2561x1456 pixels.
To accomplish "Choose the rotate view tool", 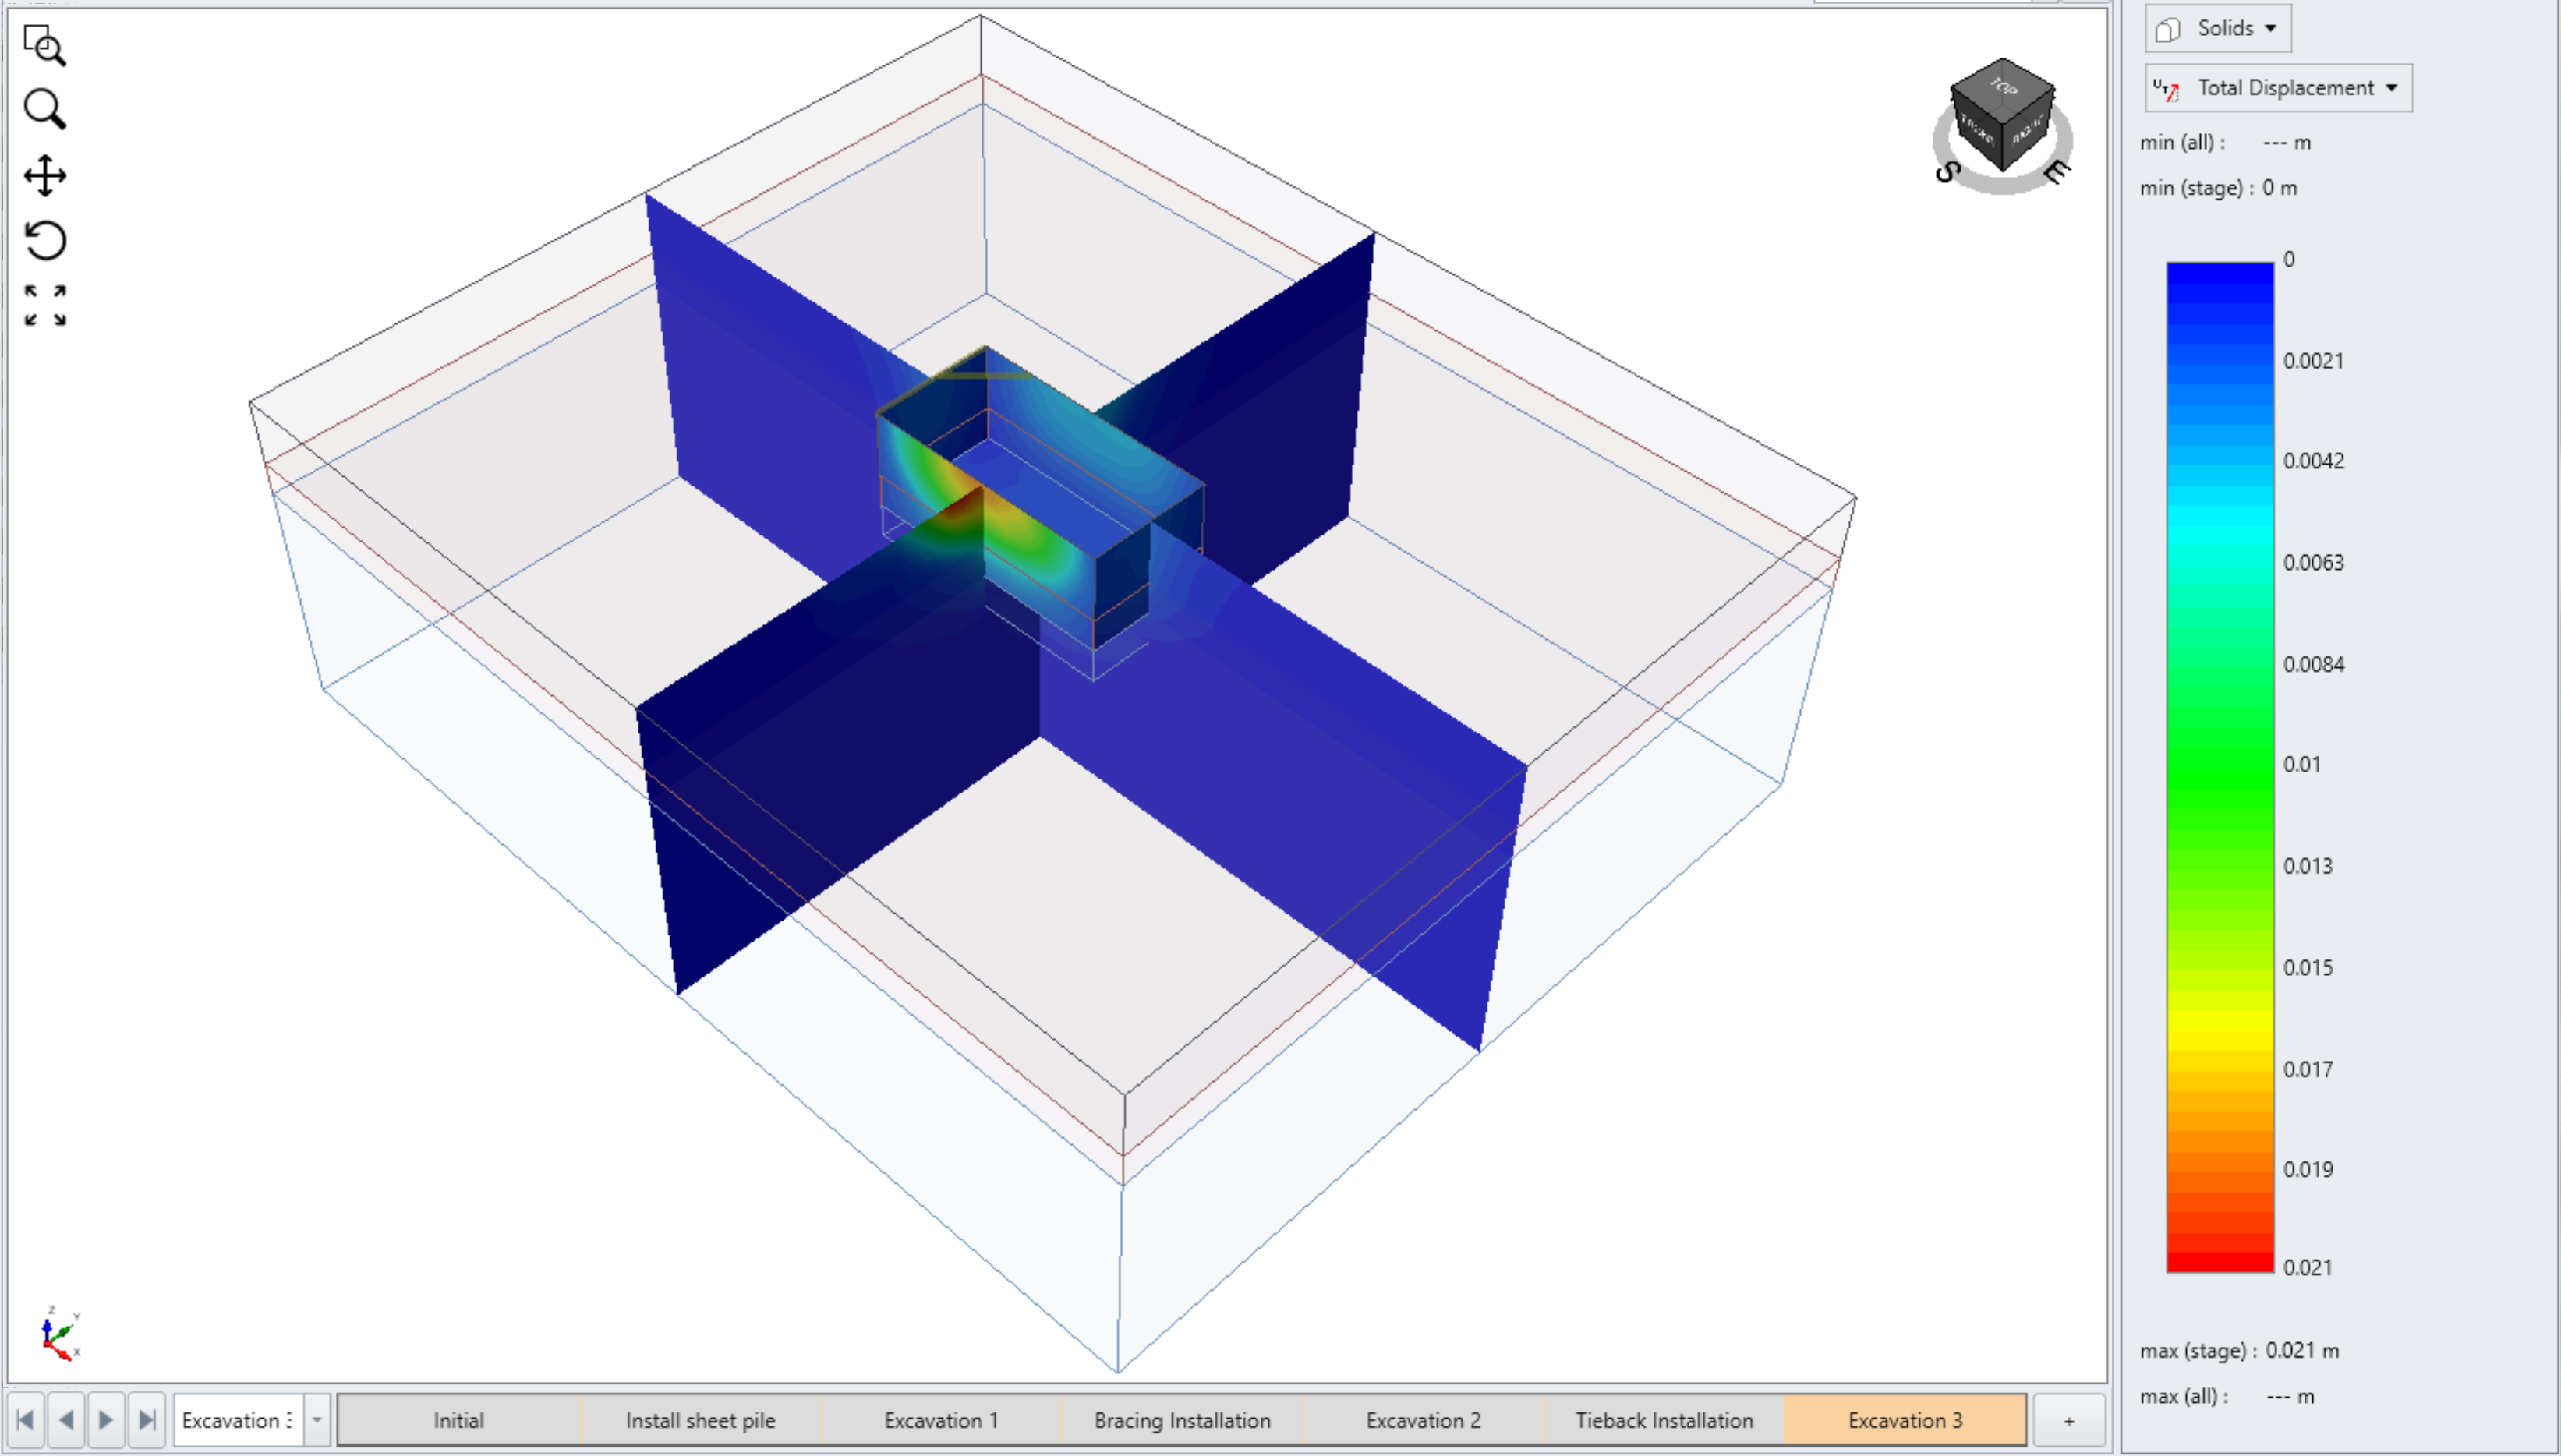I will click(45, 240).
